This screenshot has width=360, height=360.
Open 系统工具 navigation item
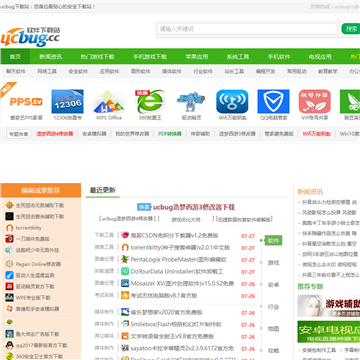click(238, 57)
